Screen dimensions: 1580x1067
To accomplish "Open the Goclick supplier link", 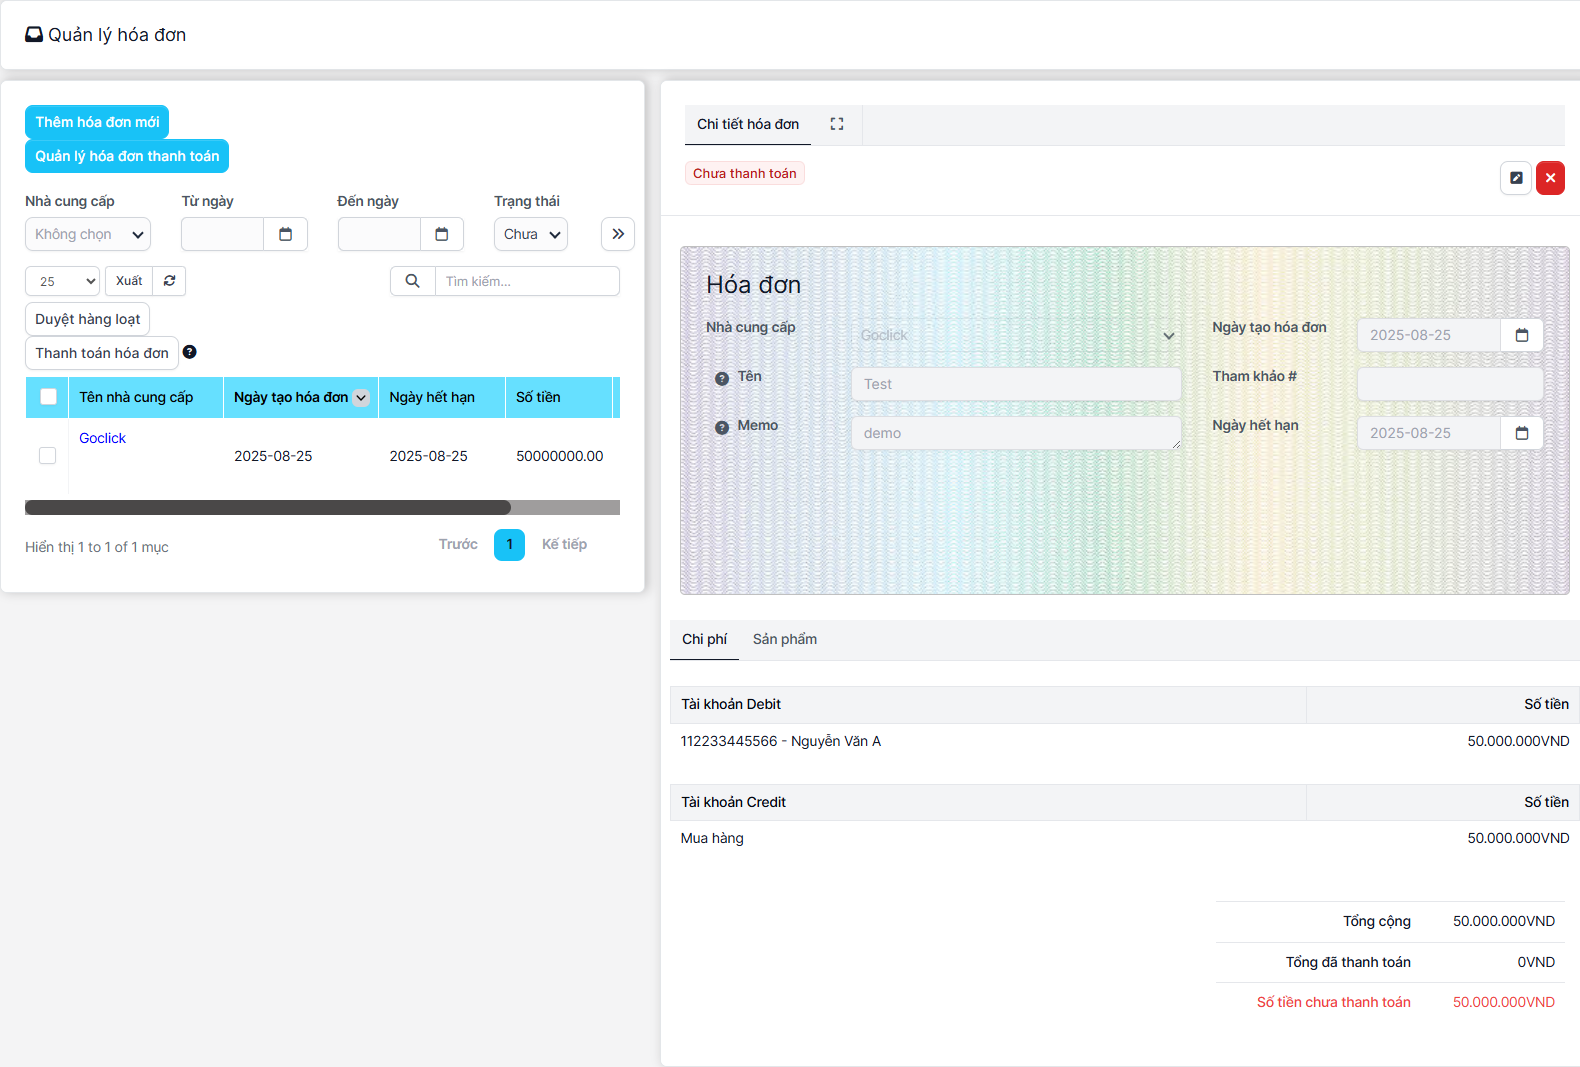I will pyautogui.click(x=102, y=438).
